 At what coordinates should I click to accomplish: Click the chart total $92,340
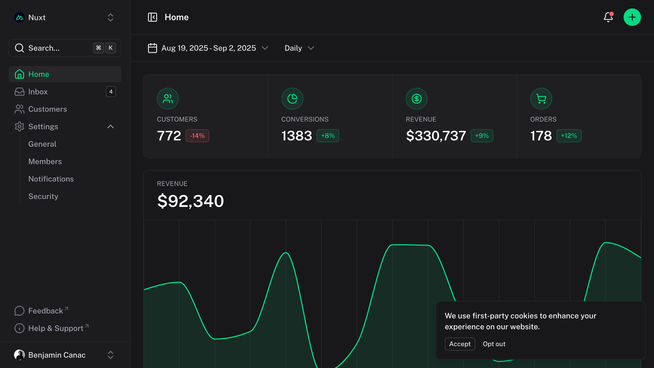click(190, 202)
